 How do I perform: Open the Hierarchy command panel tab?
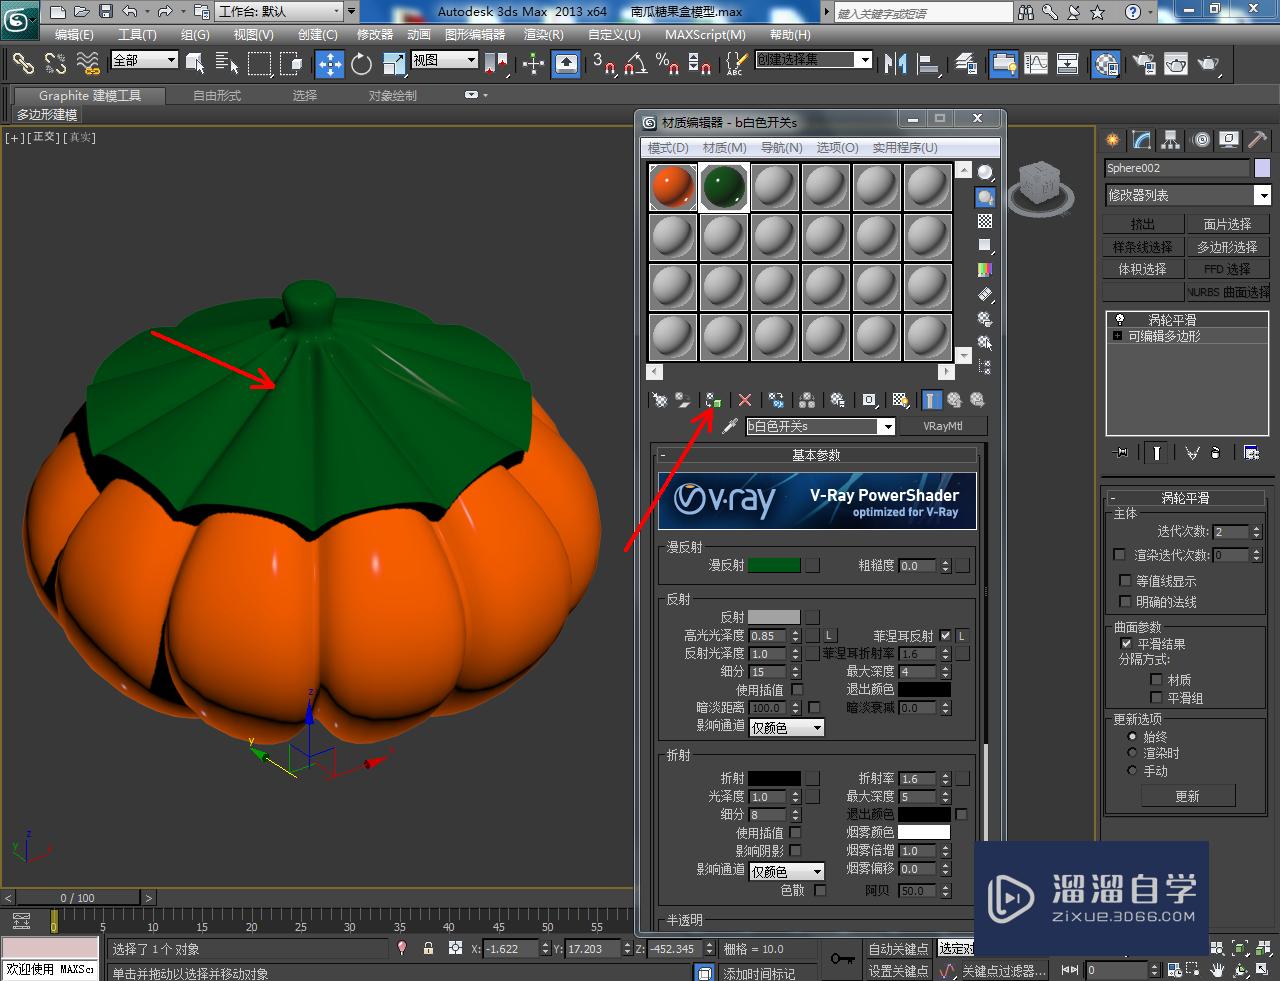(x=1170, y=140)
